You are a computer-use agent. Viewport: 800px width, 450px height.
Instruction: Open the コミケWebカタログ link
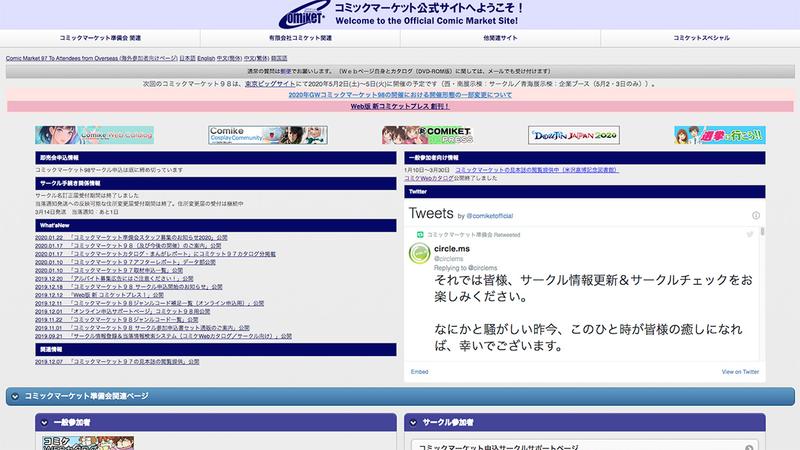tap(429, 178)
